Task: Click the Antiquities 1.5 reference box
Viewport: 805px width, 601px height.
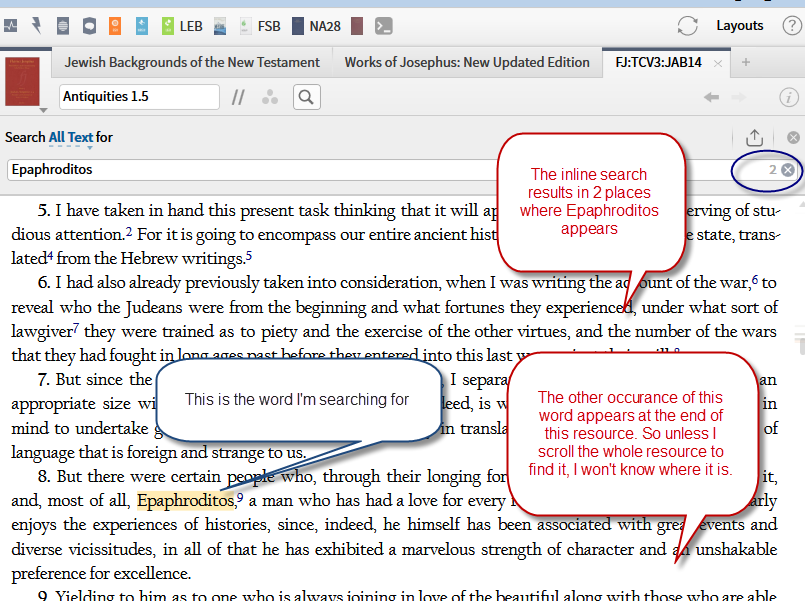Action: [139, 96]
